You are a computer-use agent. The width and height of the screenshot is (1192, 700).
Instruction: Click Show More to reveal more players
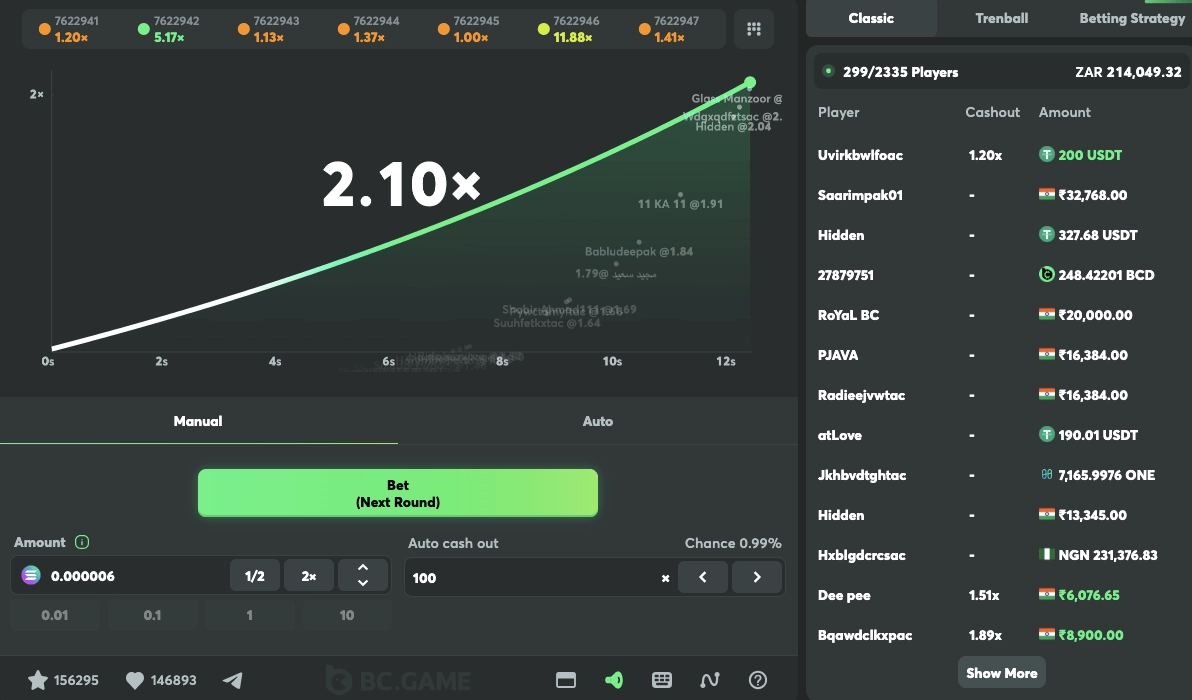[x=1001, y=672]
